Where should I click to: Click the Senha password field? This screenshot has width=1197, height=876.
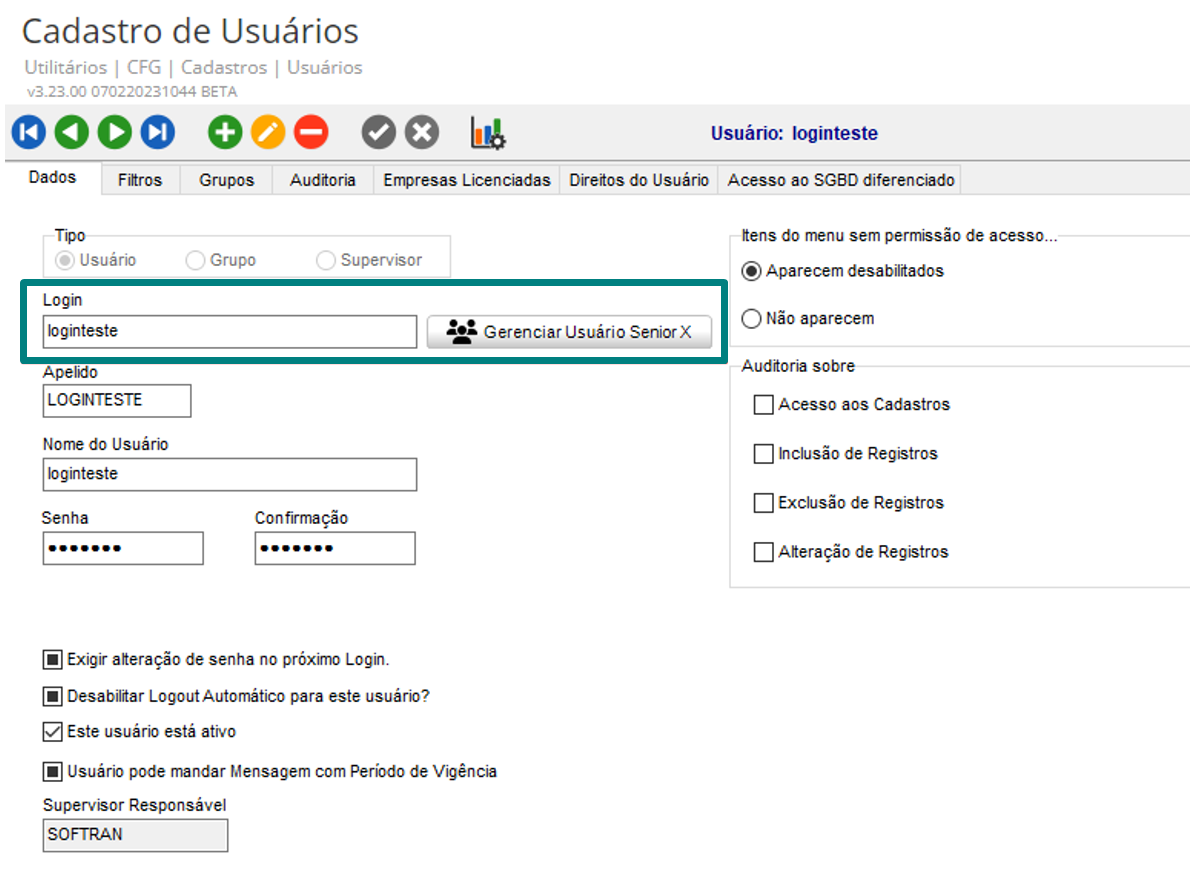pyautogui.click(x=123, y=548)
